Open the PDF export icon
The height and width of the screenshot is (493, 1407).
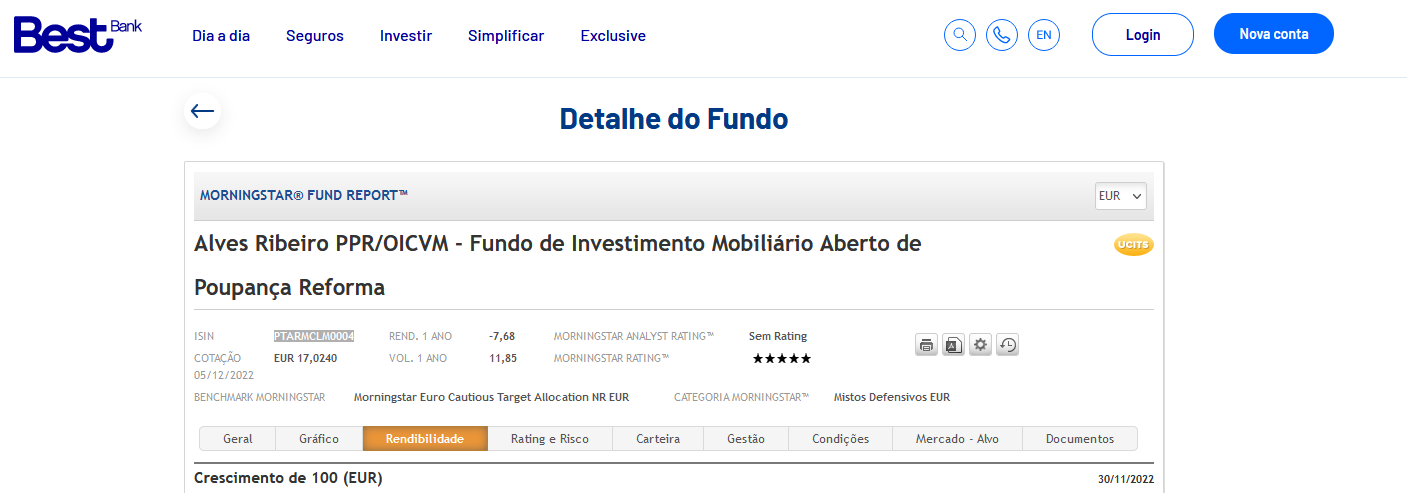click(954, 345)
